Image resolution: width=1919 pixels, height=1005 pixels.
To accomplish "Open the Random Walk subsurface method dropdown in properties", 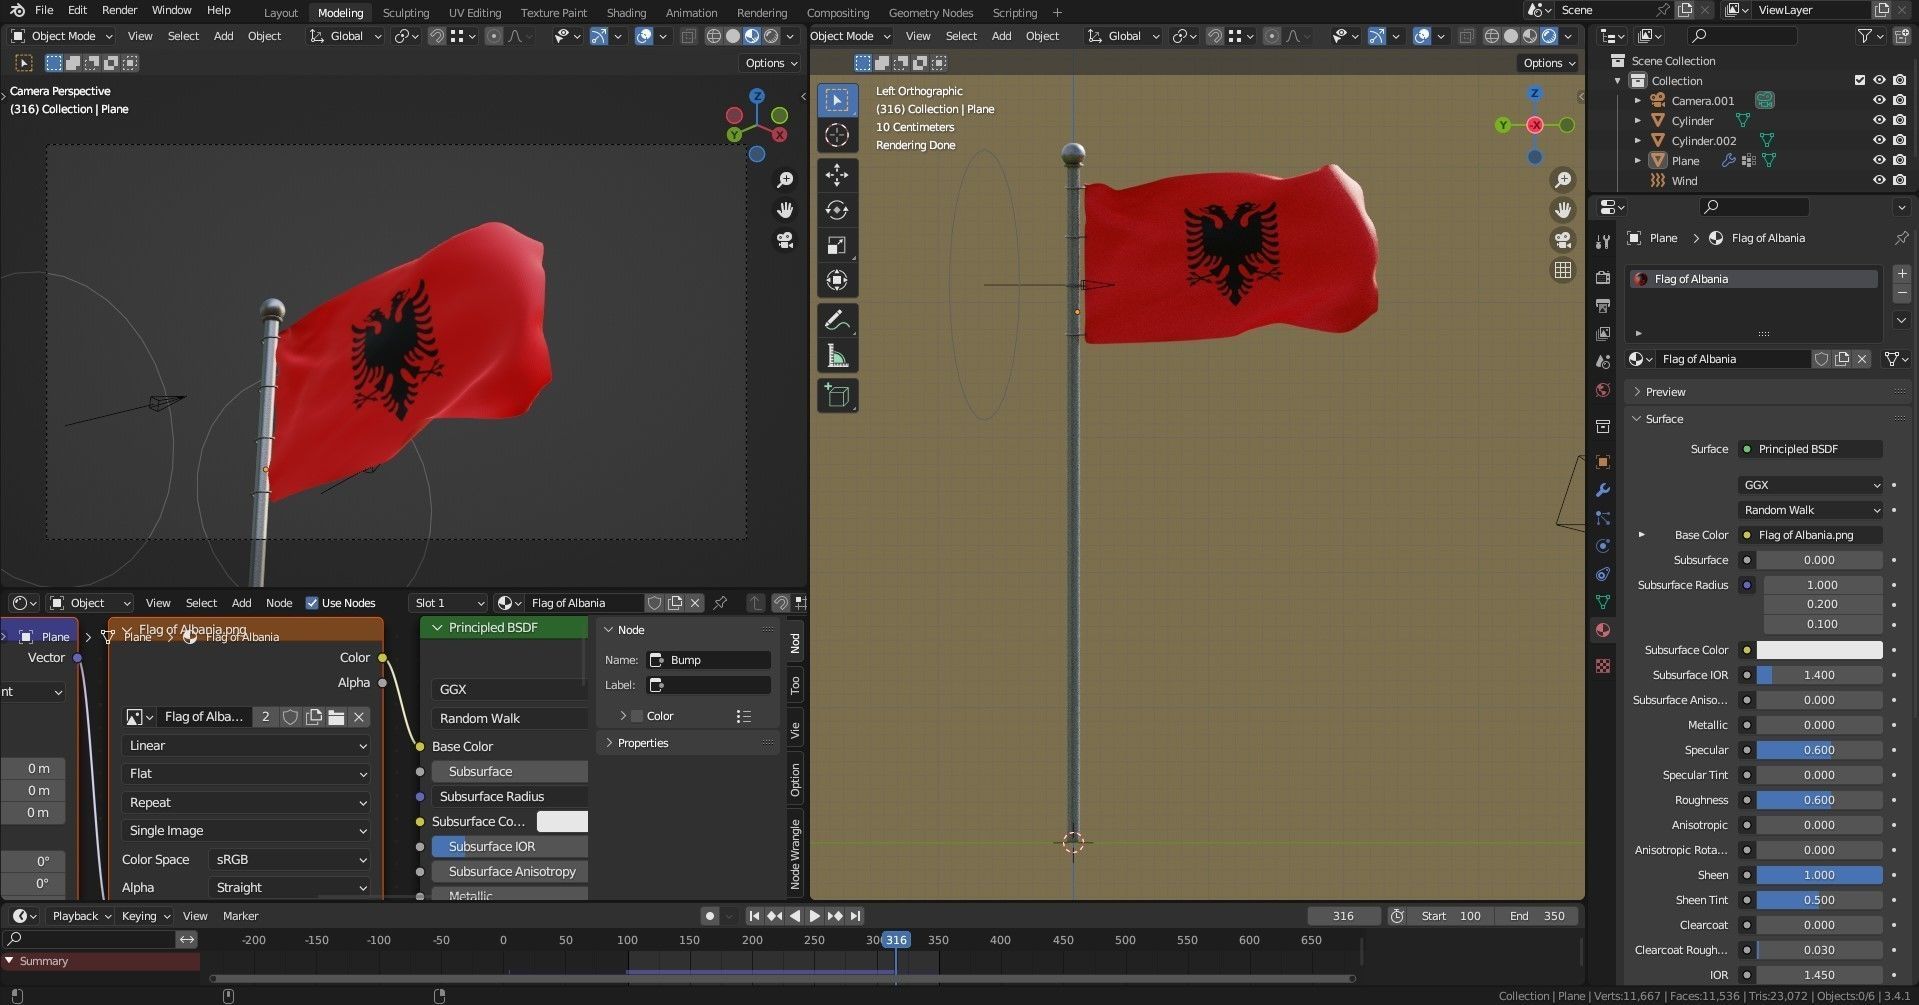I will (1811, 510).
